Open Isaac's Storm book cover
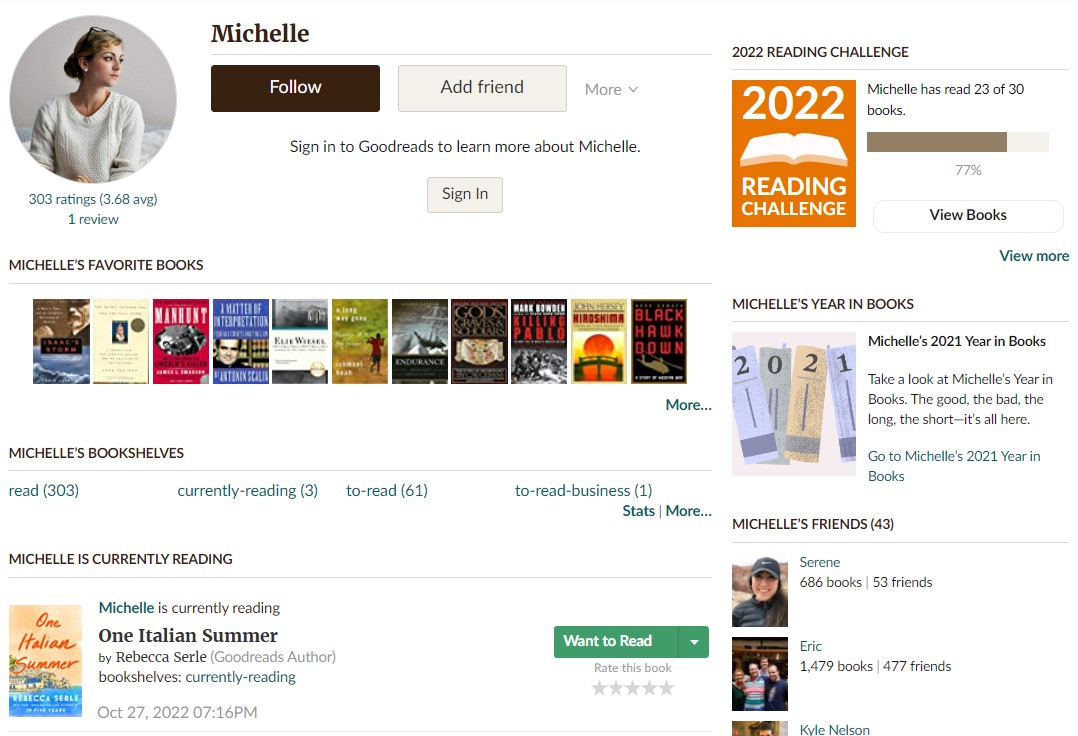 (x=61, y=342)
